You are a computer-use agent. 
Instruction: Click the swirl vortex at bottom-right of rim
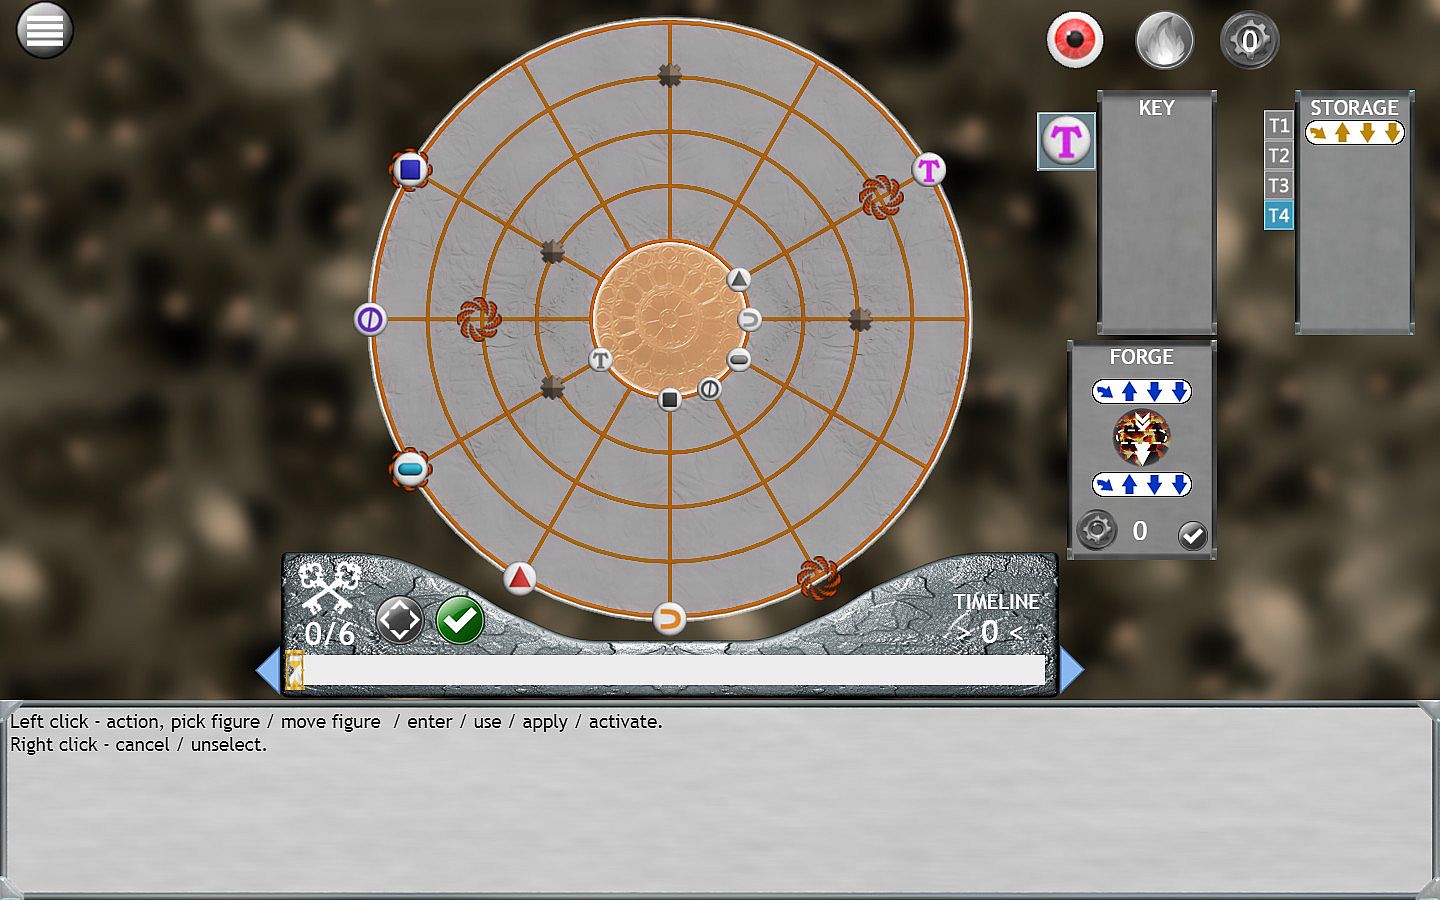818,578
